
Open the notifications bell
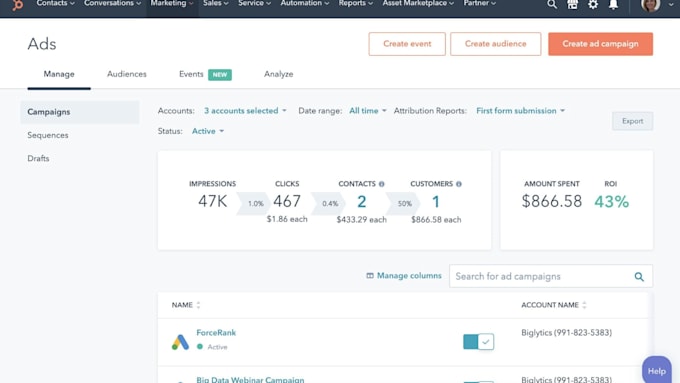coord(613,4)
